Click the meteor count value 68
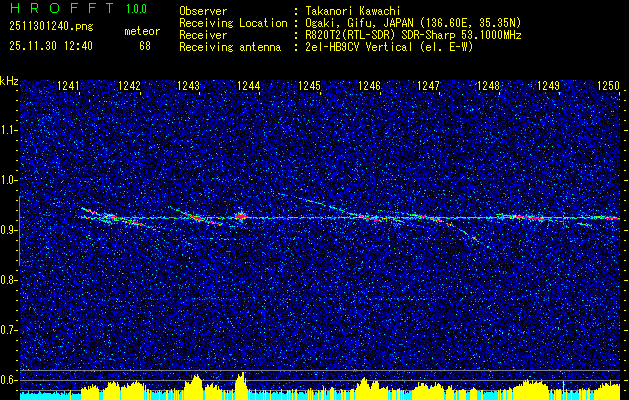This screenshot has height=400, width=629. tap(145, 46)
